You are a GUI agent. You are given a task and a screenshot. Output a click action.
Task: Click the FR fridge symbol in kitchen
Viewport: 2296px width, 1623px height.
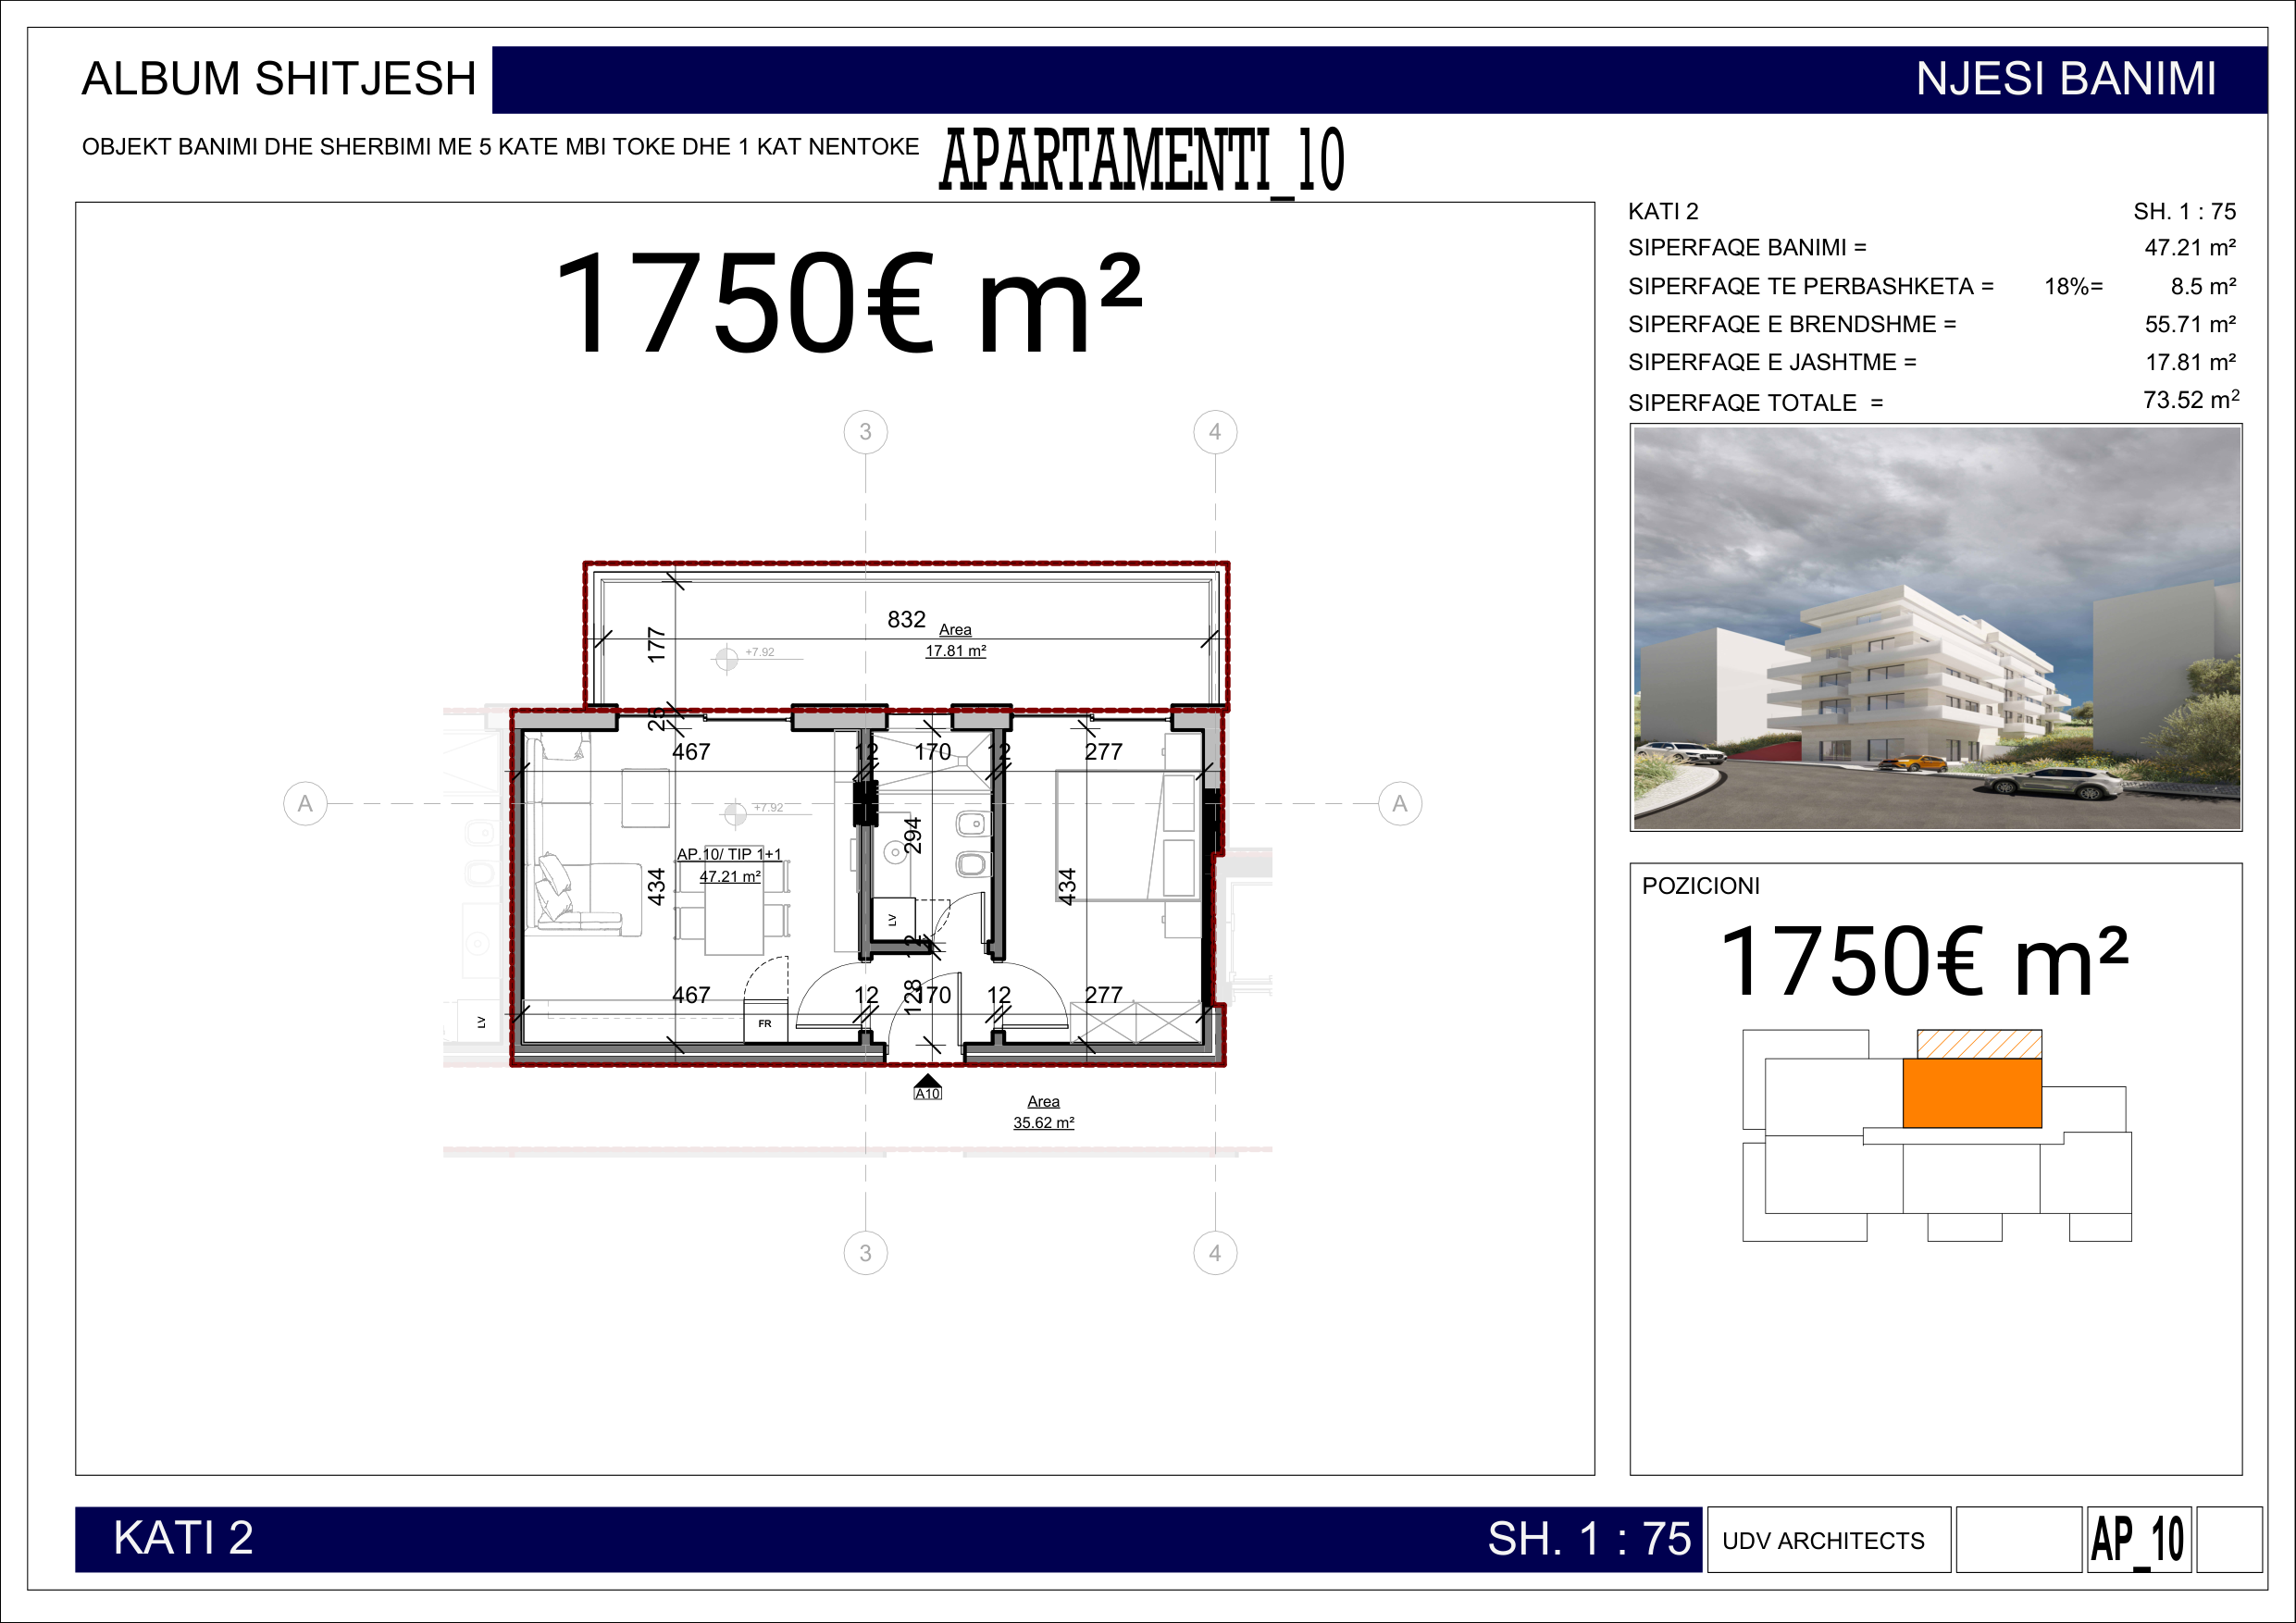pos(765,1023)
